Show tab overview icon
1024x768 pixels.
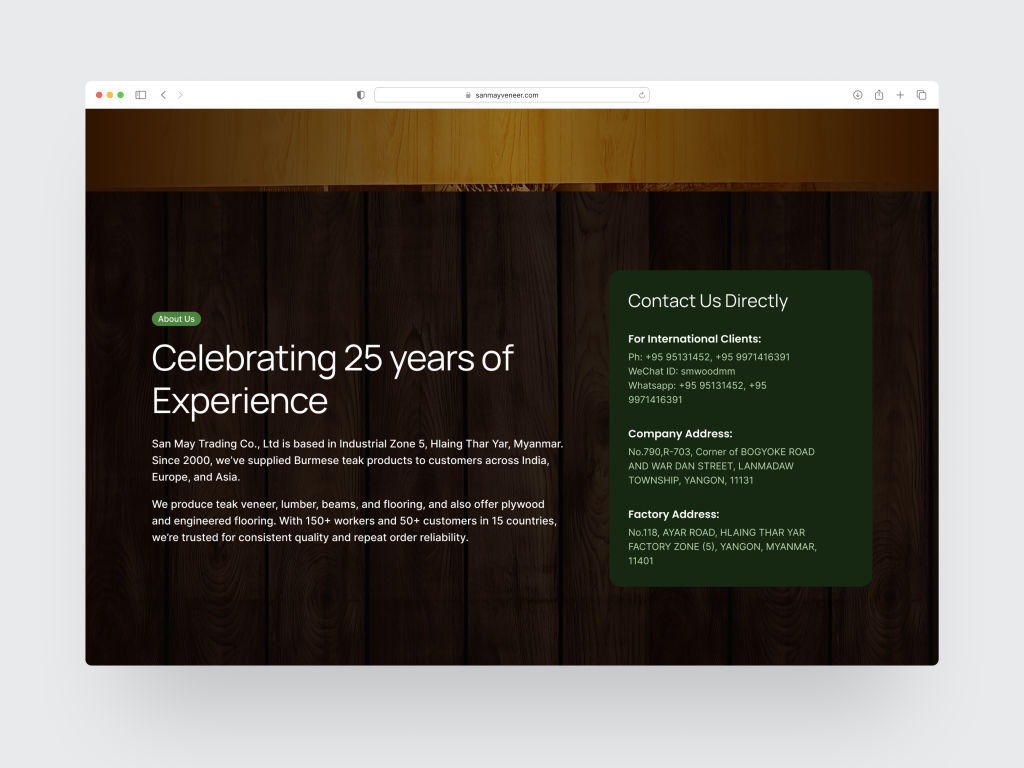[921, 95]
